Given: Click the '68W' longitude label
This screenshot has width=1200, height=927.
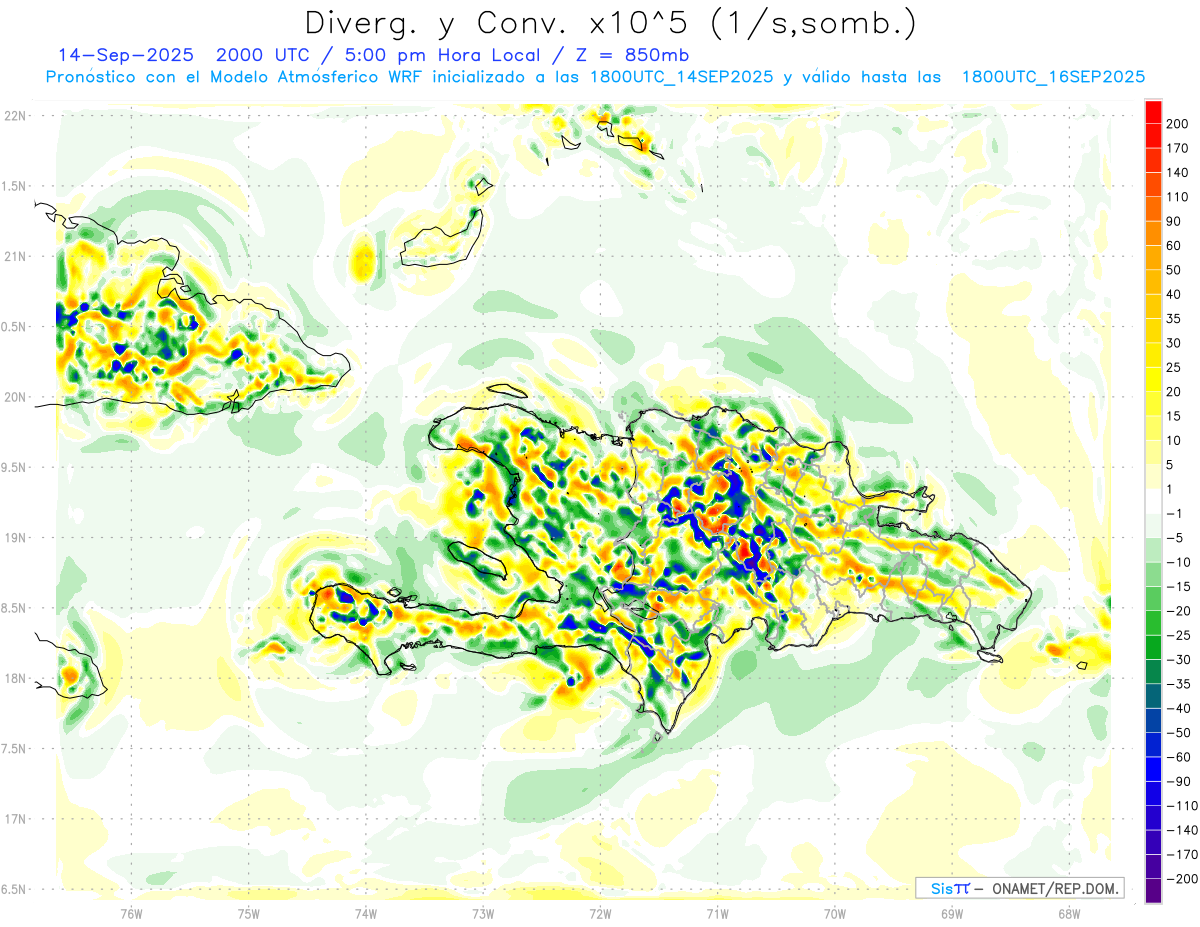Looking at the screenshot, I should [x=1068, y=914].
